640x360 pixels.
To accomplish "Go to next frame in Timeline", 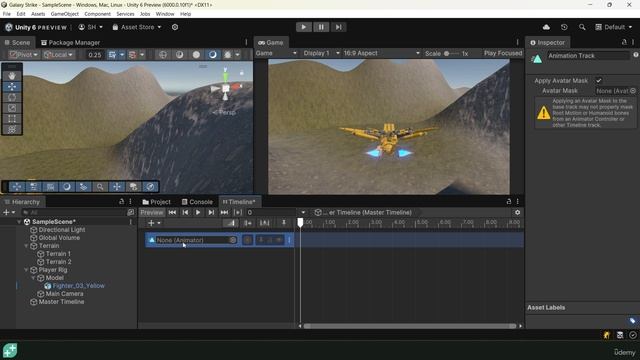I will (x=211, y=212).
